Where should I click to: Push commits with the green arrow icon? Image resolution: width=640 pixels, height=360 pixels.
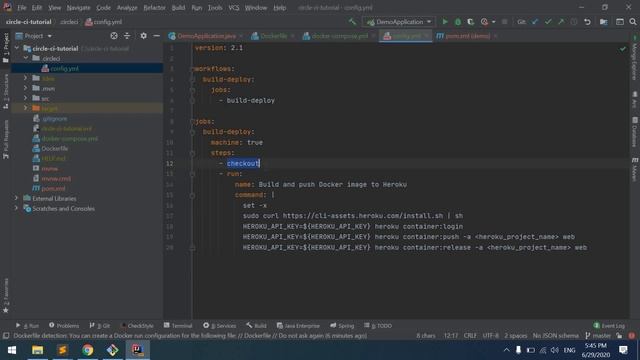coord(561,22)
